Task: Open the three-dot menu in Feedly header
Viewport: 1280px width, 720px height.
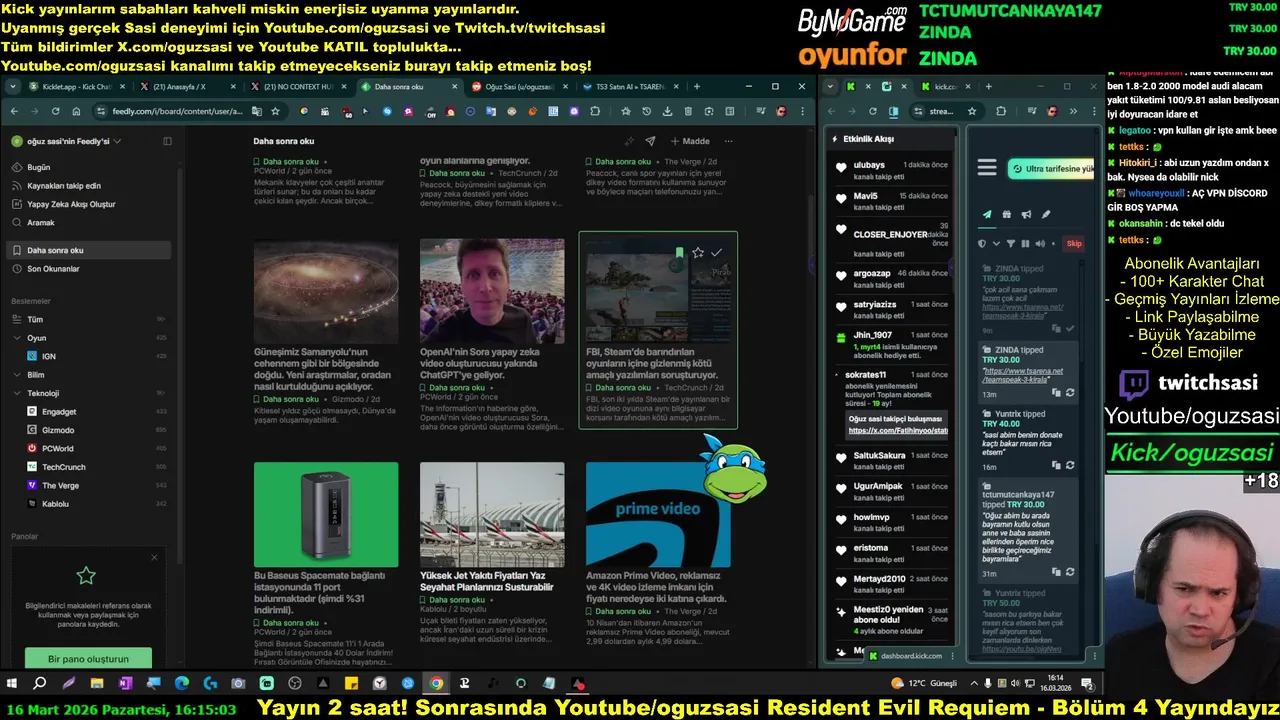Action: (728, 141)
